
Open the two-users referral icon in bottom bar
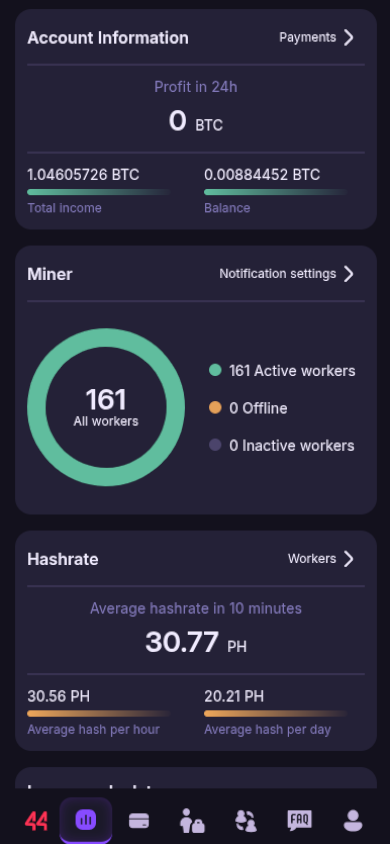click(246, 821)
